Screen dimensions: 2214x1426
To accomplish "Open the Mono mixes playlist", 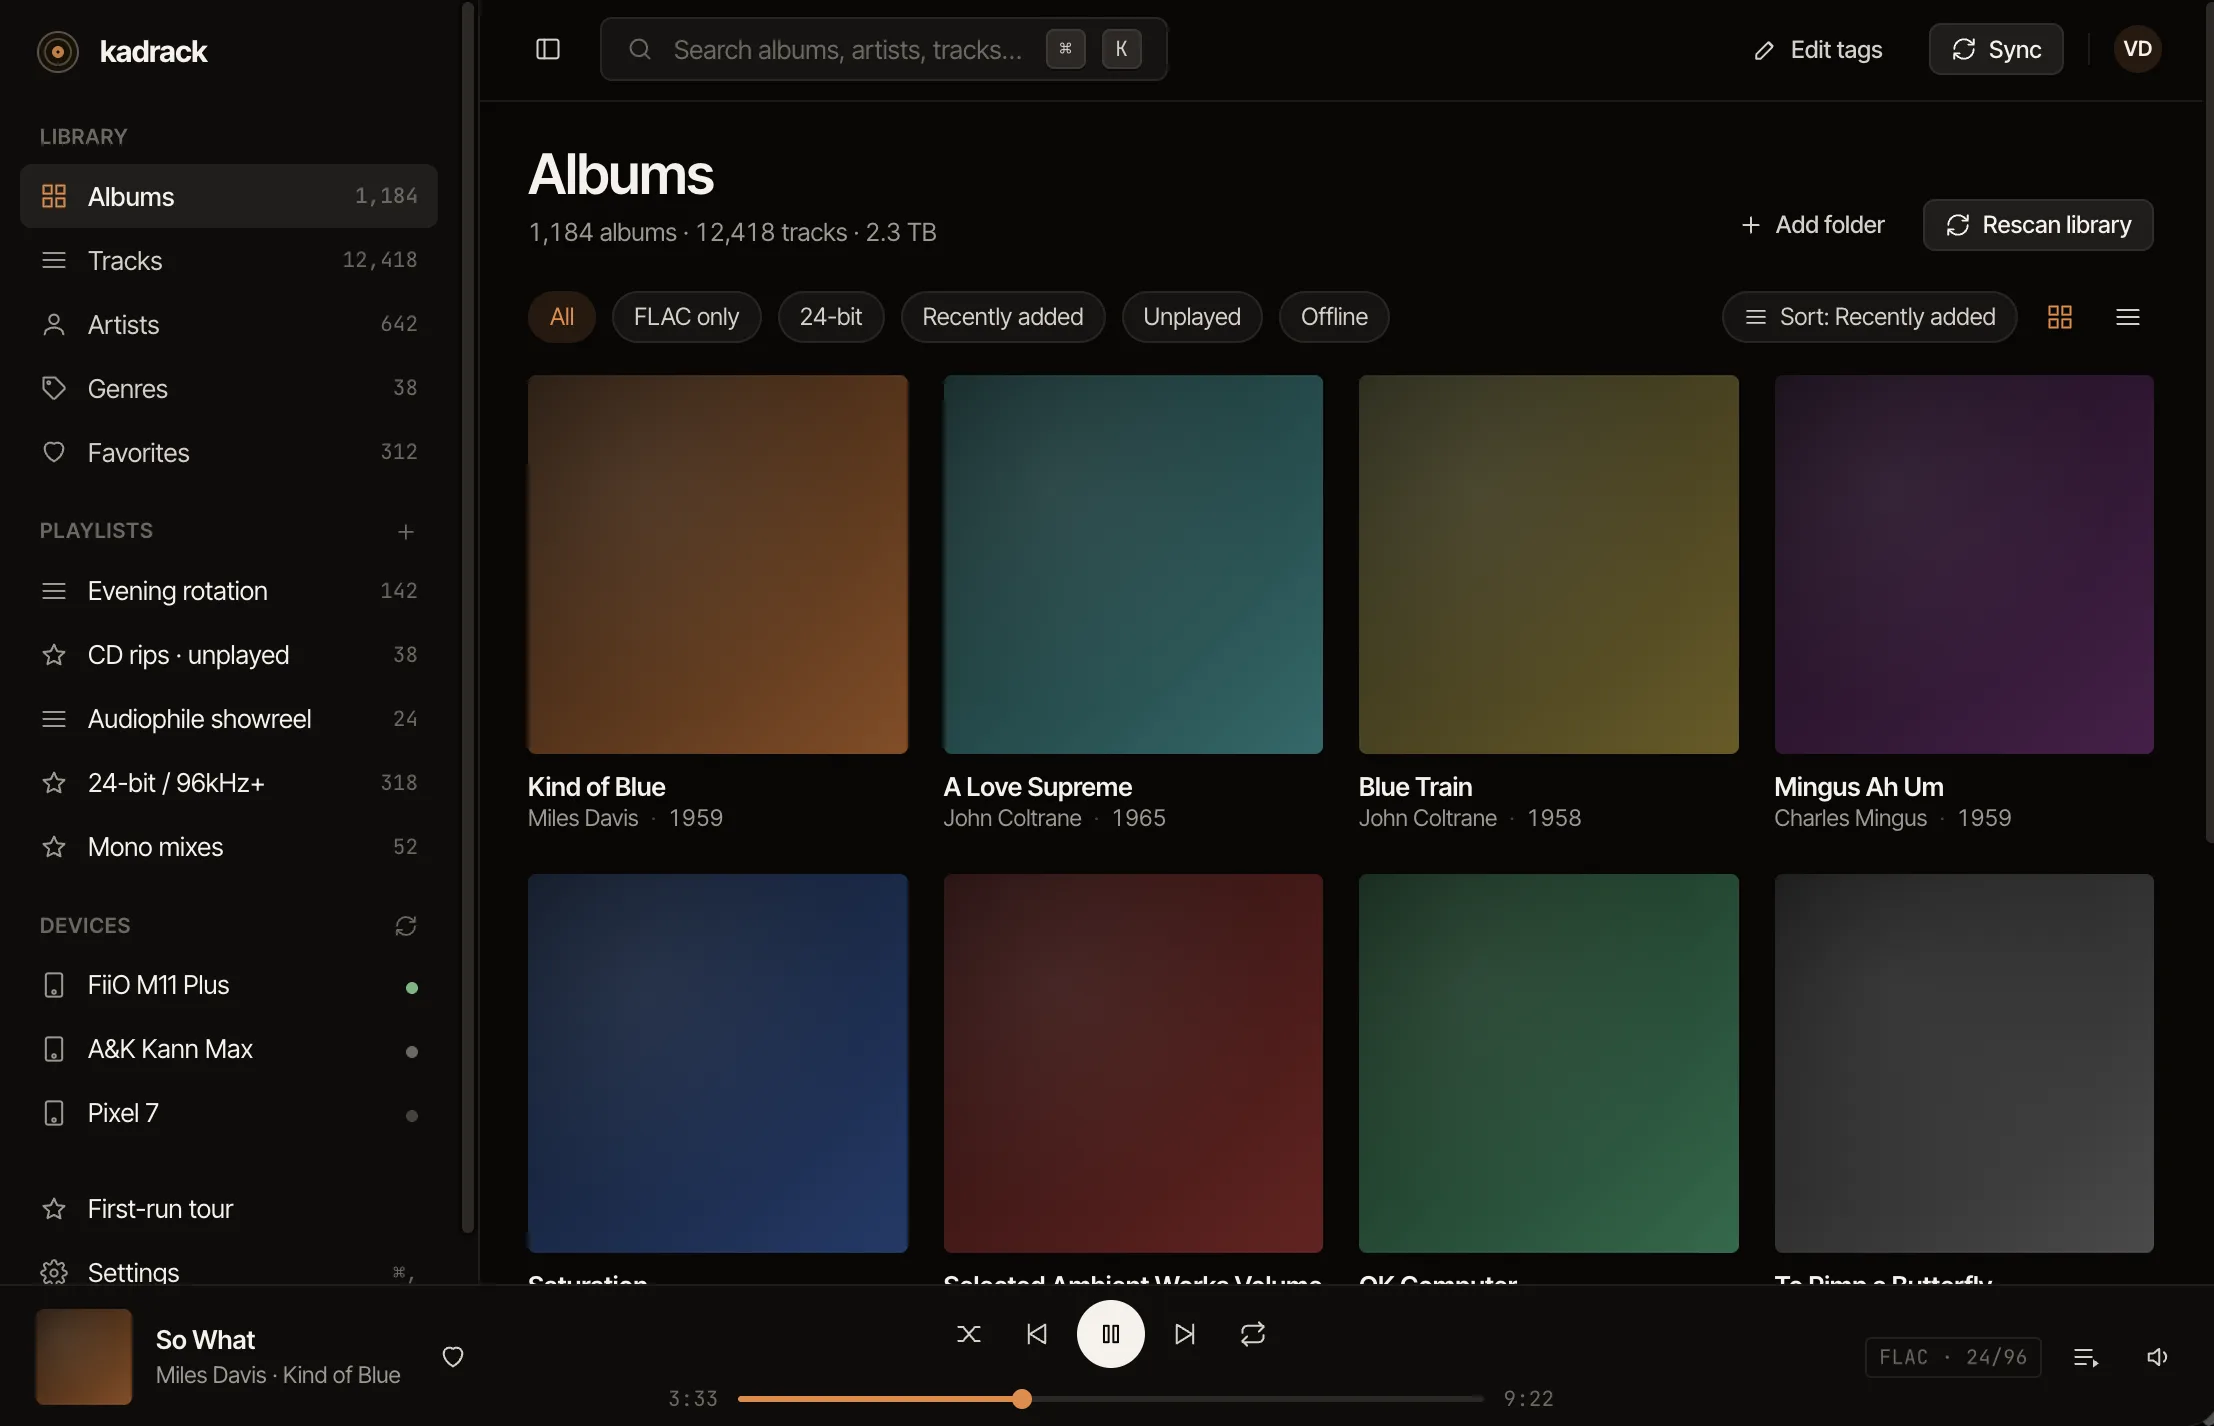I will 229,846.
